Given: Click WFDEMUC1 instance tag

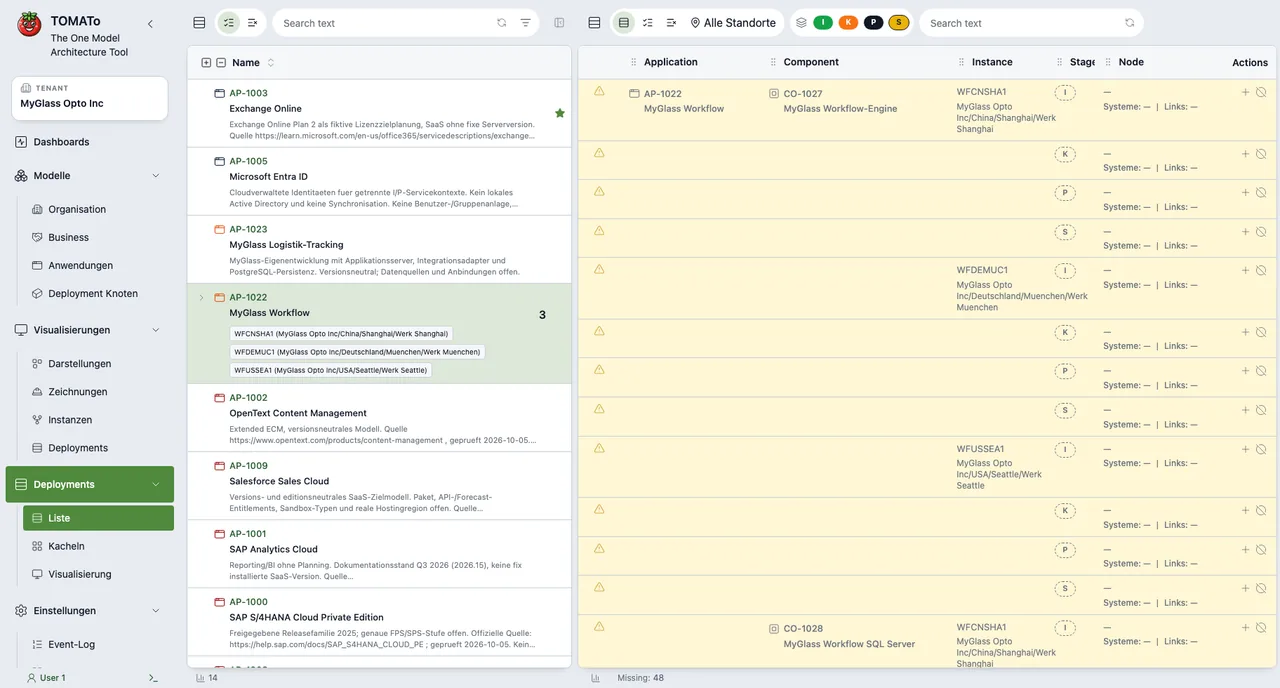Looking at the screenshot, I should tap(357, 352).
